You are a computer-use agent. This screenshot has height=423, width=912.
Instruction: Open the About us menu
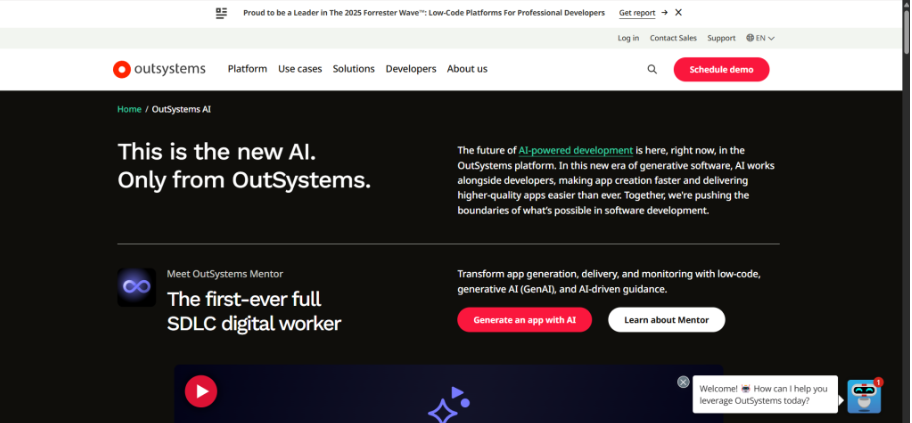[x=467, y=69]
